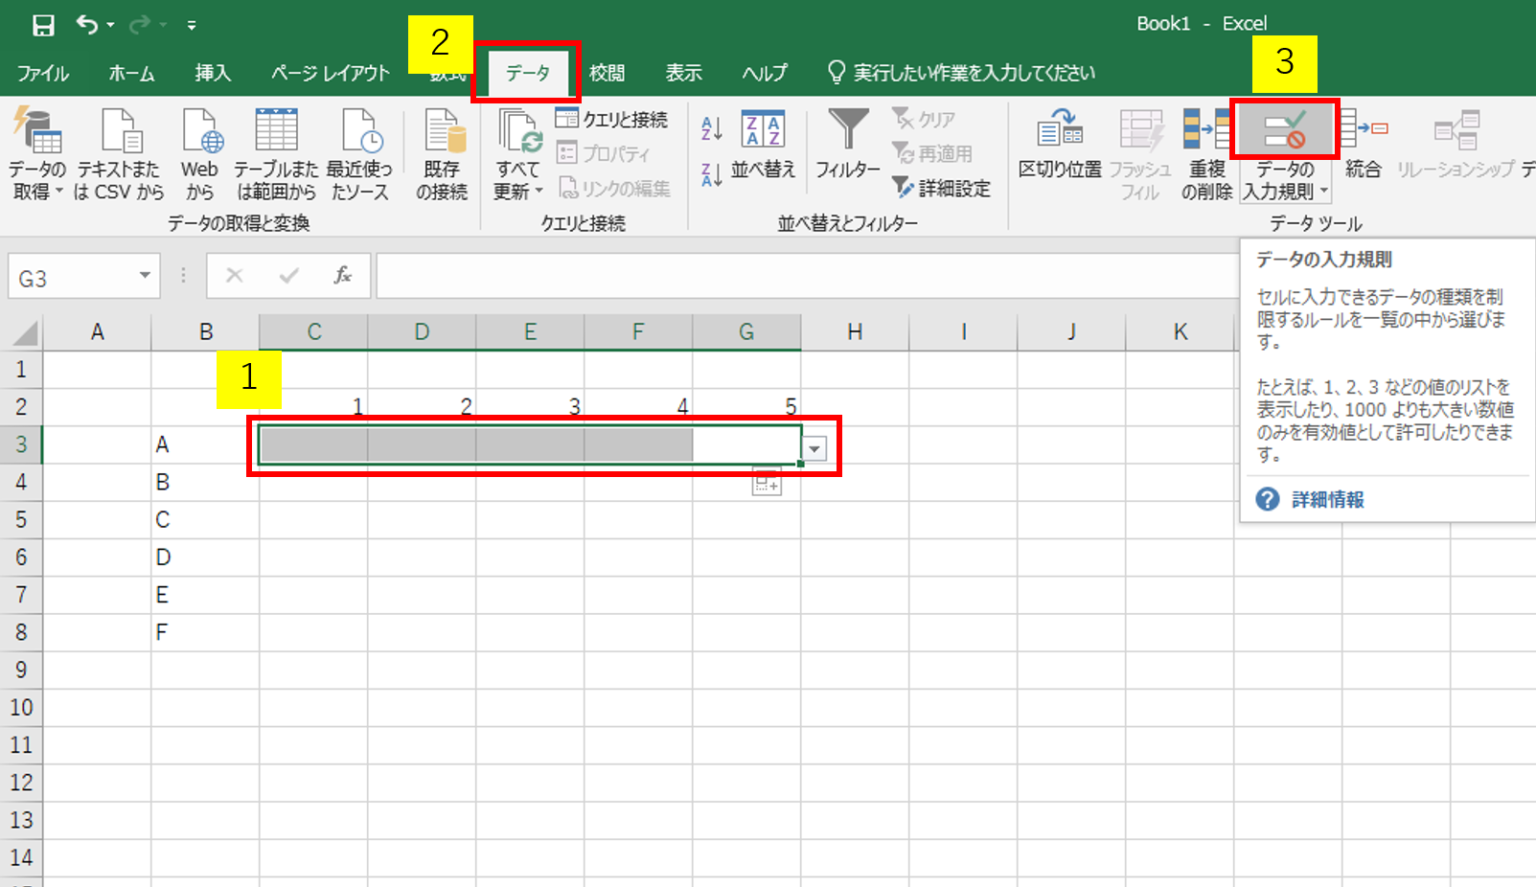Click the Save icon in title bar
This screenshot has width=1536, height=887.
pyautogui.click(x=43, y=24)
